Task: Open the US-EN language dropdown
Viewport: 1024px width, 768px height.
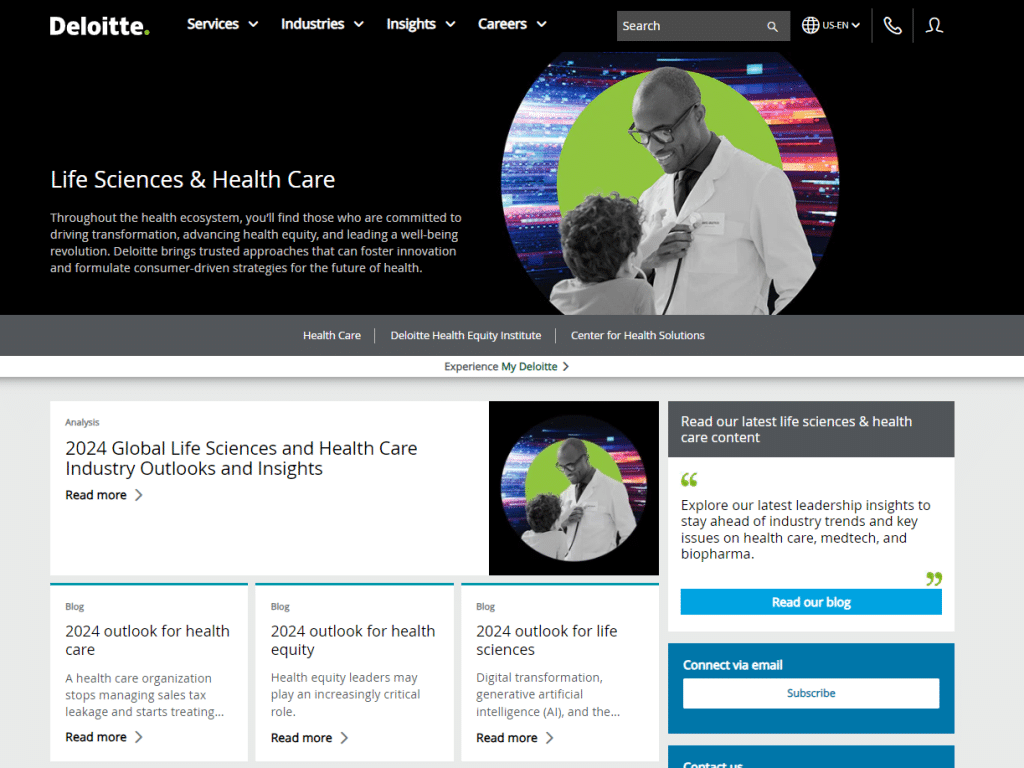Action: (840, 25)
